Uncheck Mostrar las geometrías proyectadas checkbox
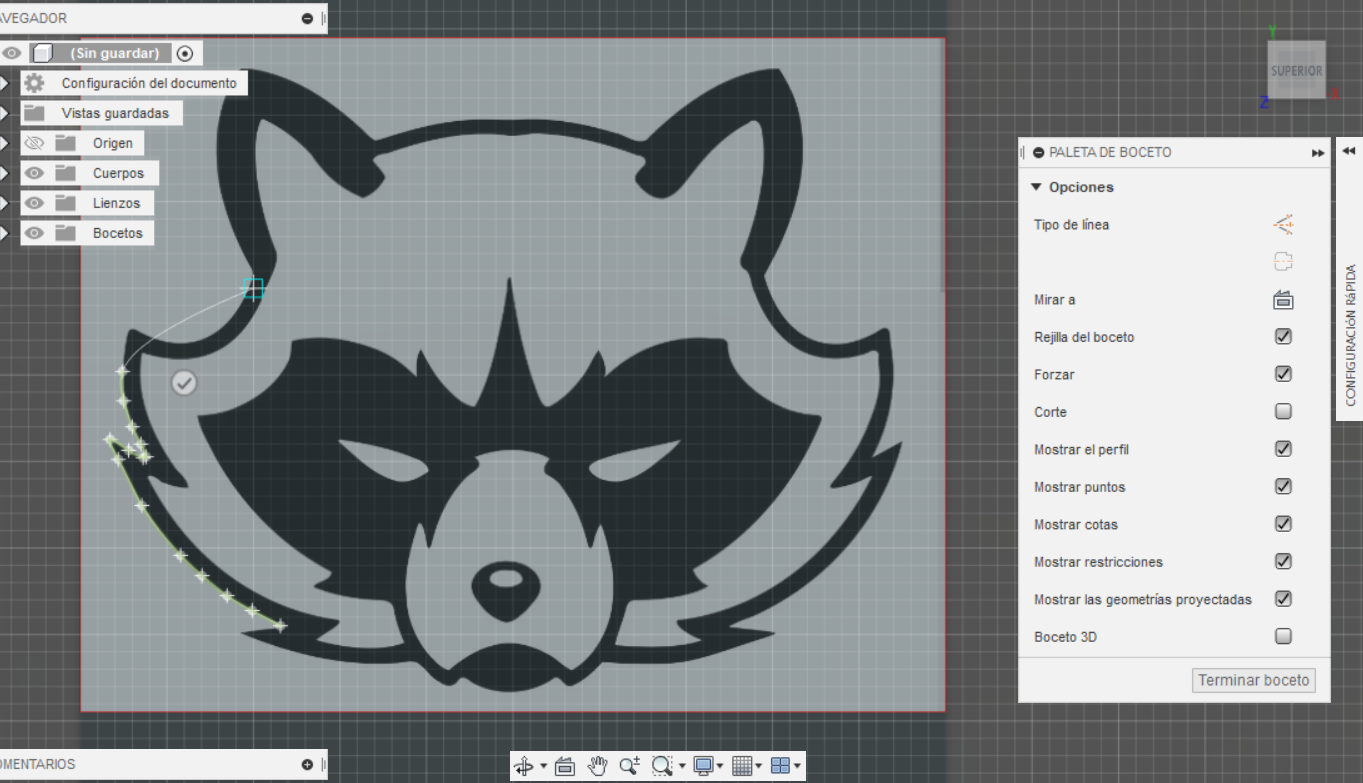Screen dimensions: 1363x783 tap(1284, 599)
